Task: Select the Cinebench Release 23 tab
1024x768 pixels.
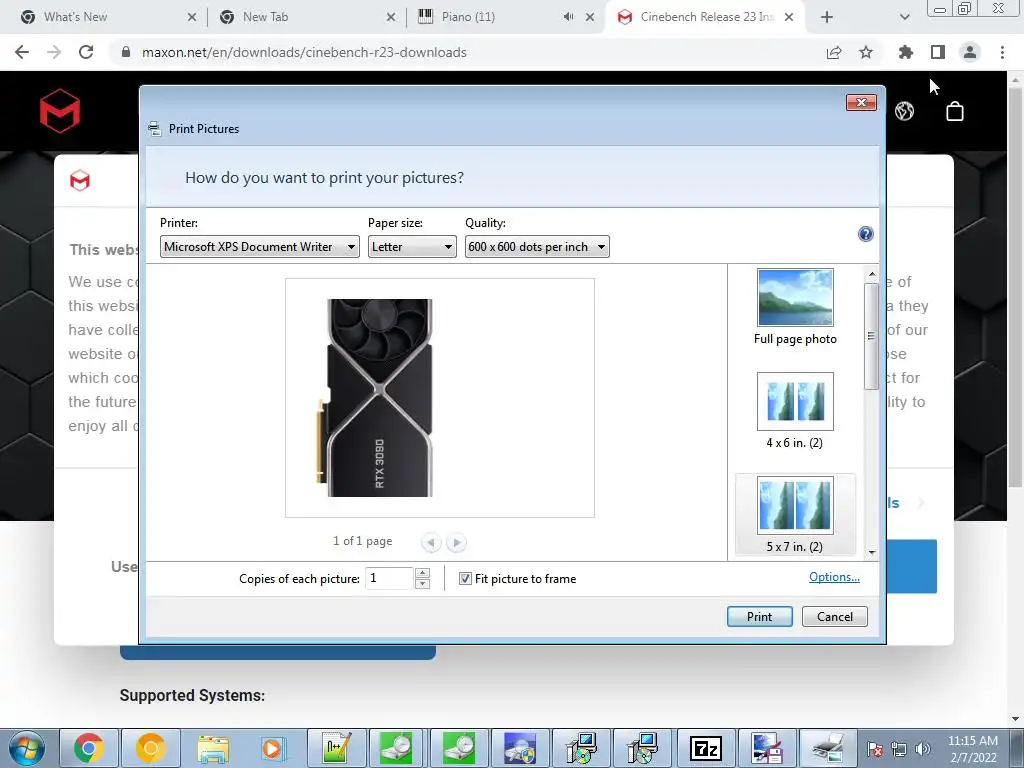Action: pos(705,17)
